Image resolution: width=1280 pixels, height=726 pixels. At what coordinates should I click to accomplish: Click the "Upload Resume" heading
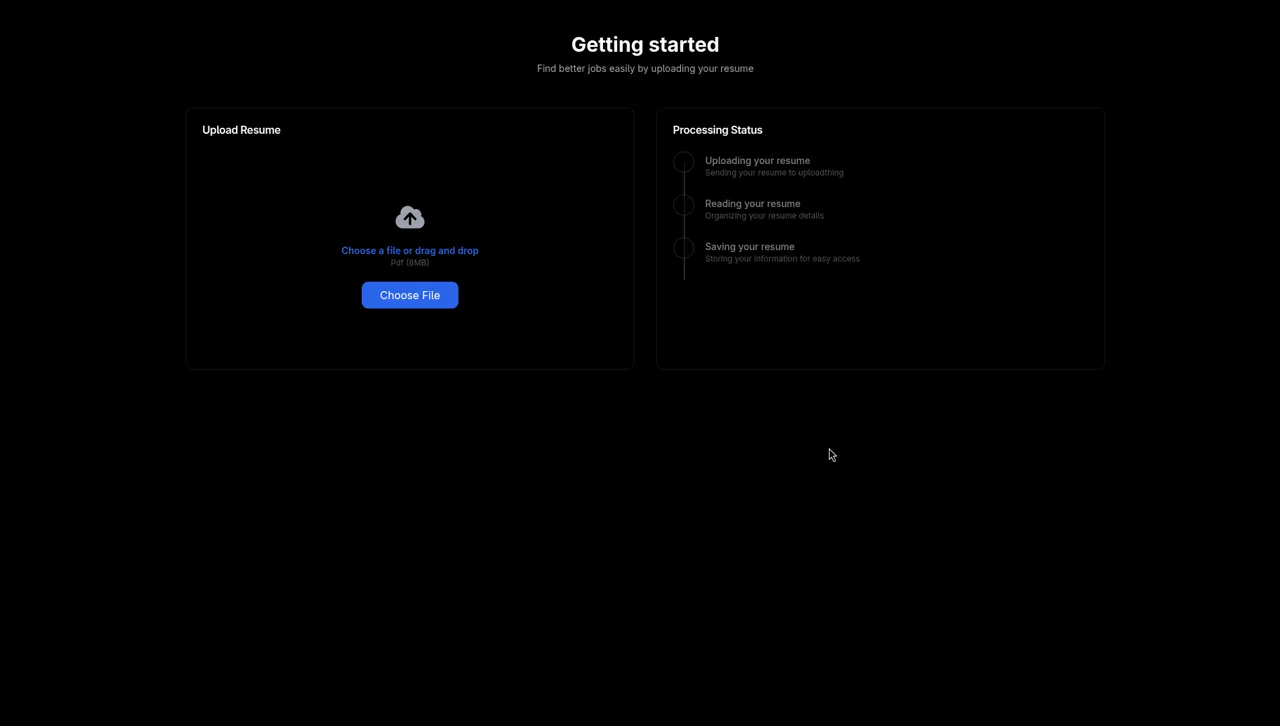pos(241,130)
